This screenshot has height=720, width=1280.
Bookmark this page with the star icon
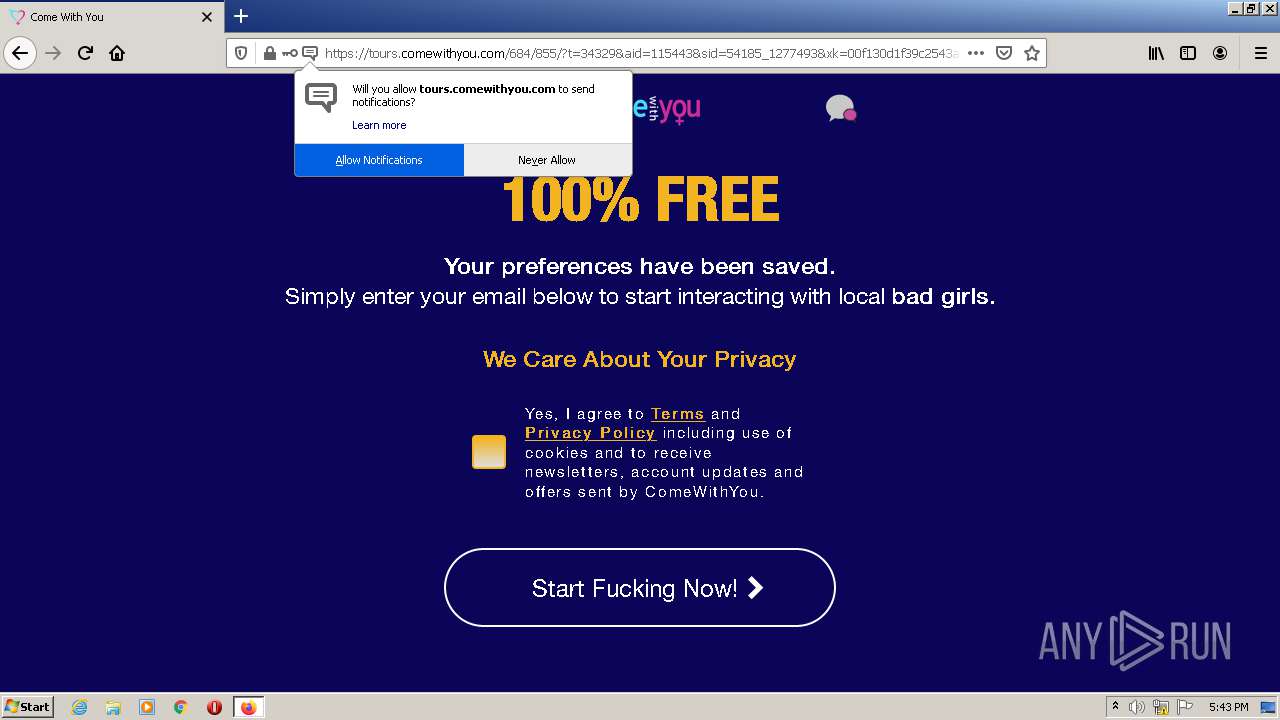pyautogui.click(x=1032, y=53)
